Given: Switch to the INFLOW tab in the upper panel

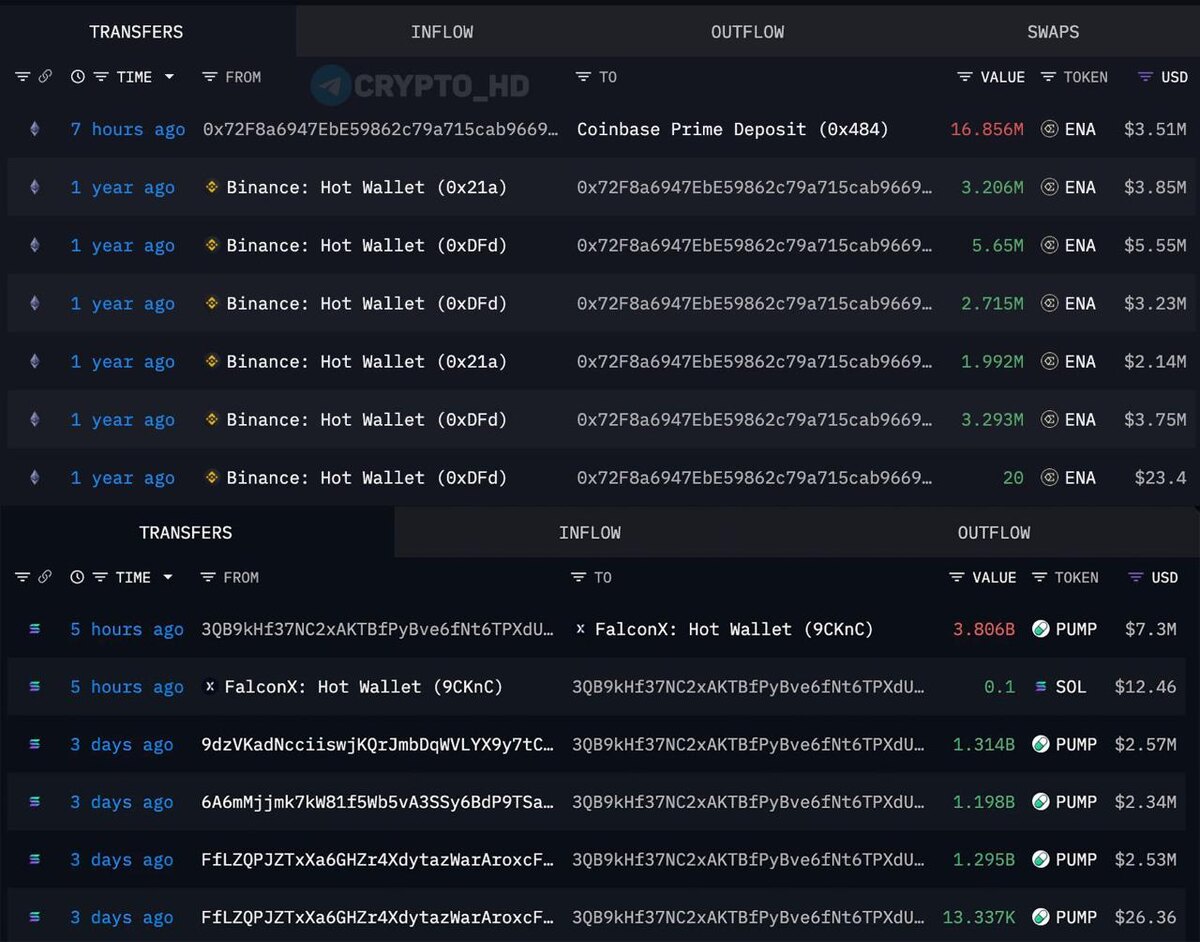Looking at the screenshot, I should 442,32.
